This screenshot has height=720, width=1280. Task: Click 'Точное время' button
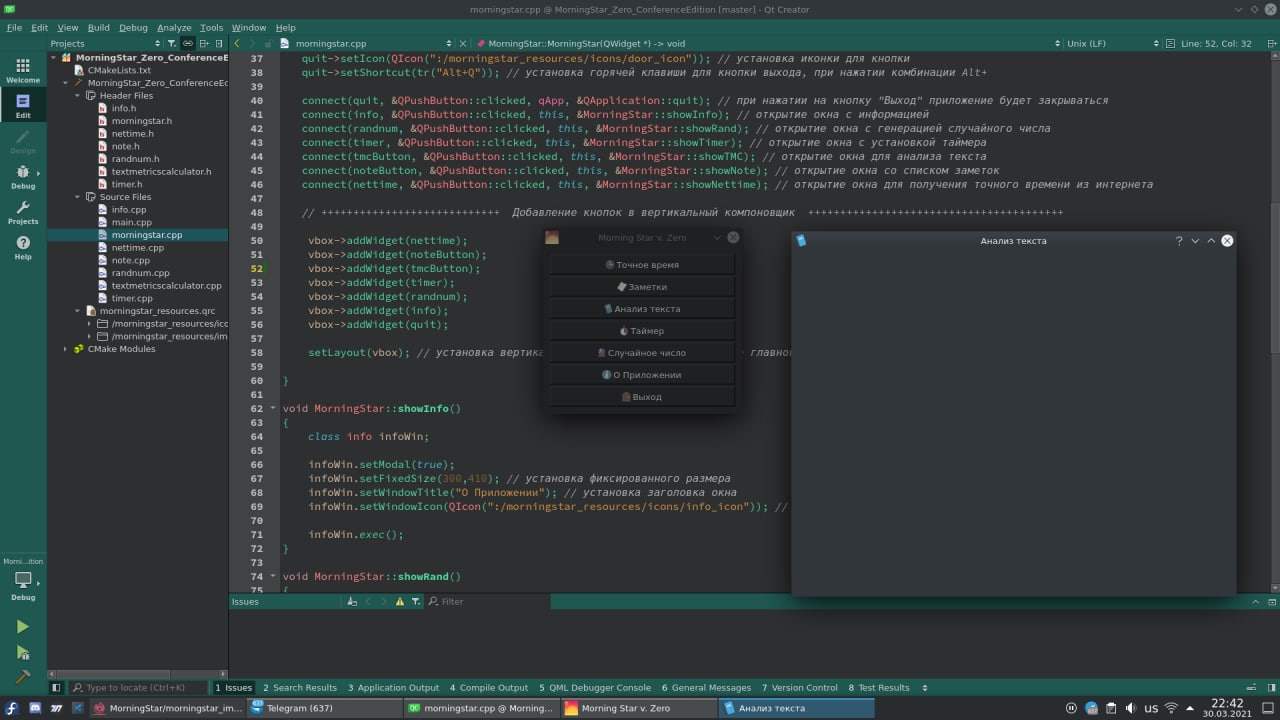coord(642,265)
